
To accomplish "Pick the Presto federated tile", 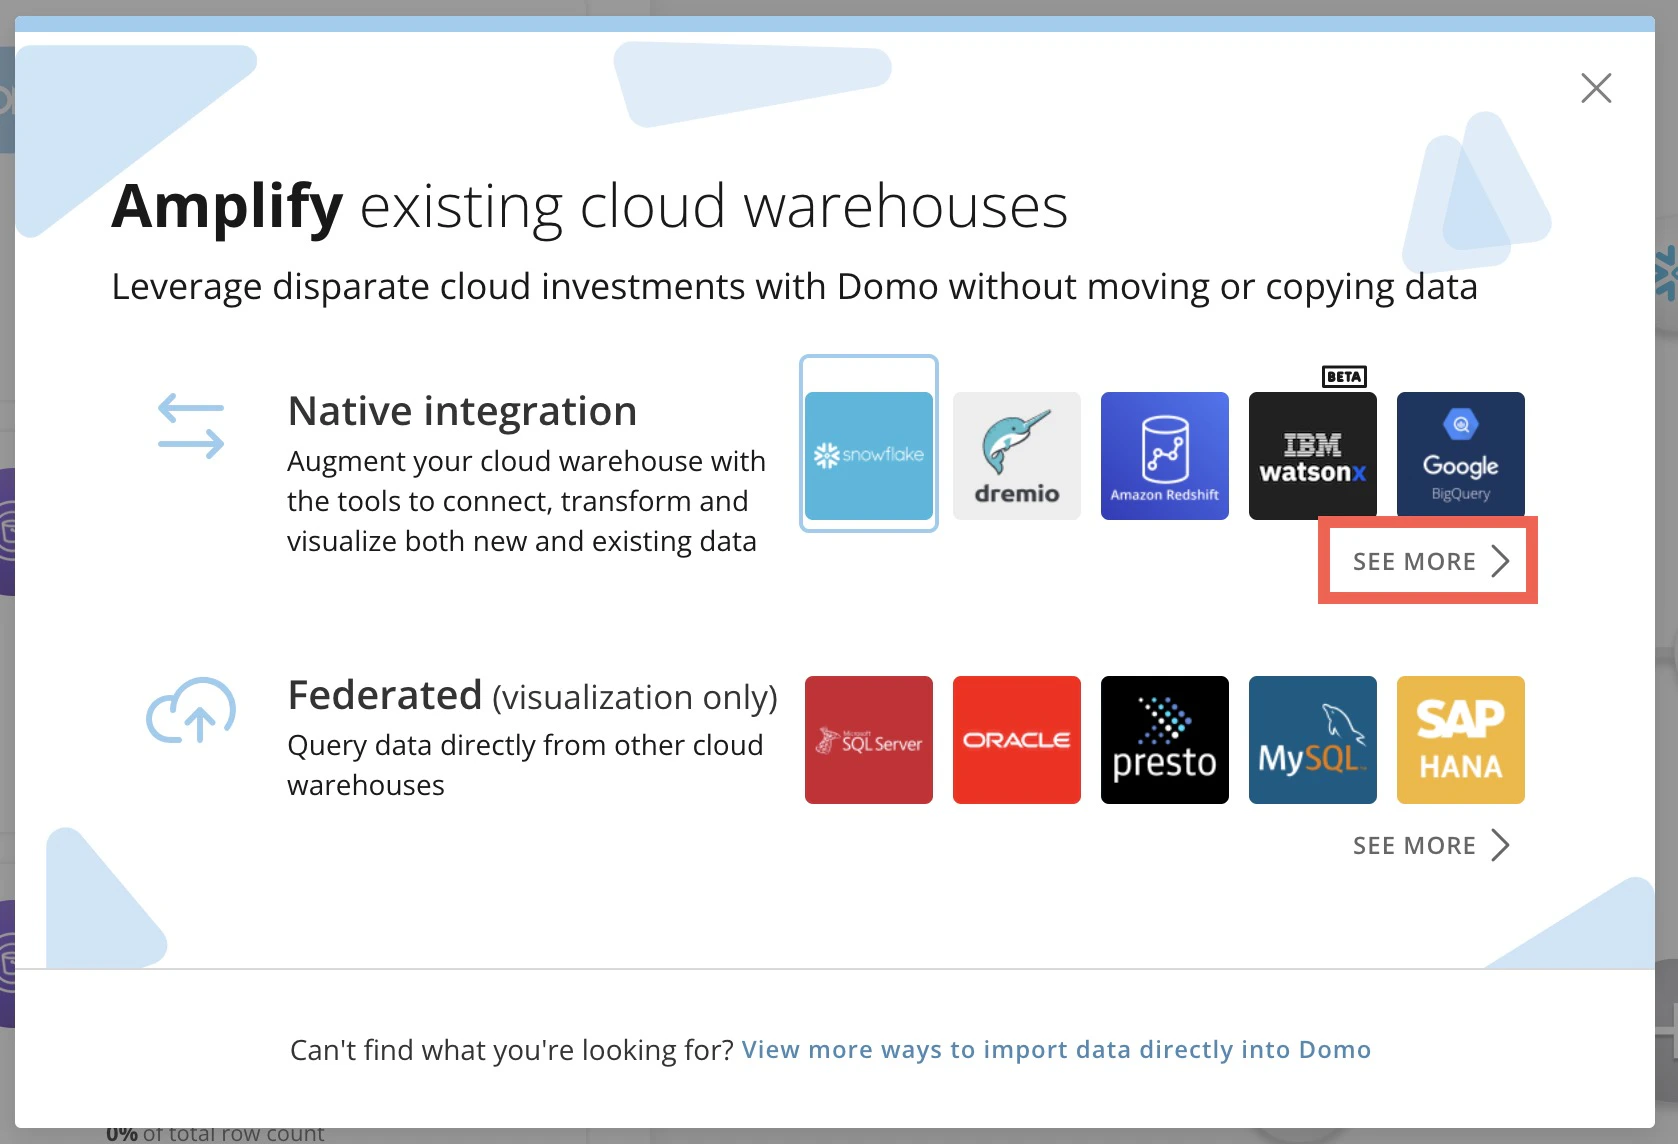I will pos(1165,740).
